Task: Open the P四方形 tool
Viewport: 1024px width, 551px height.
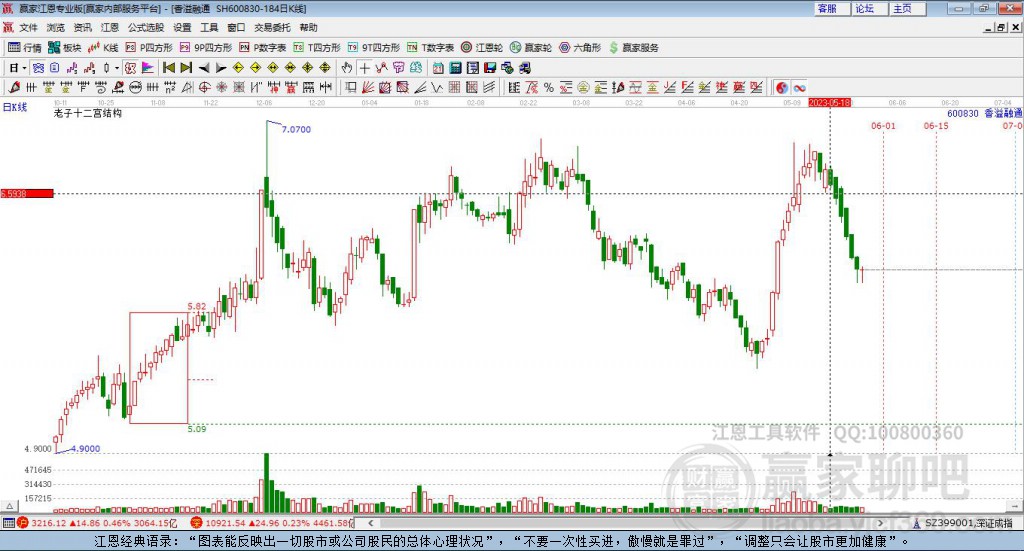Action: (149, 48)
